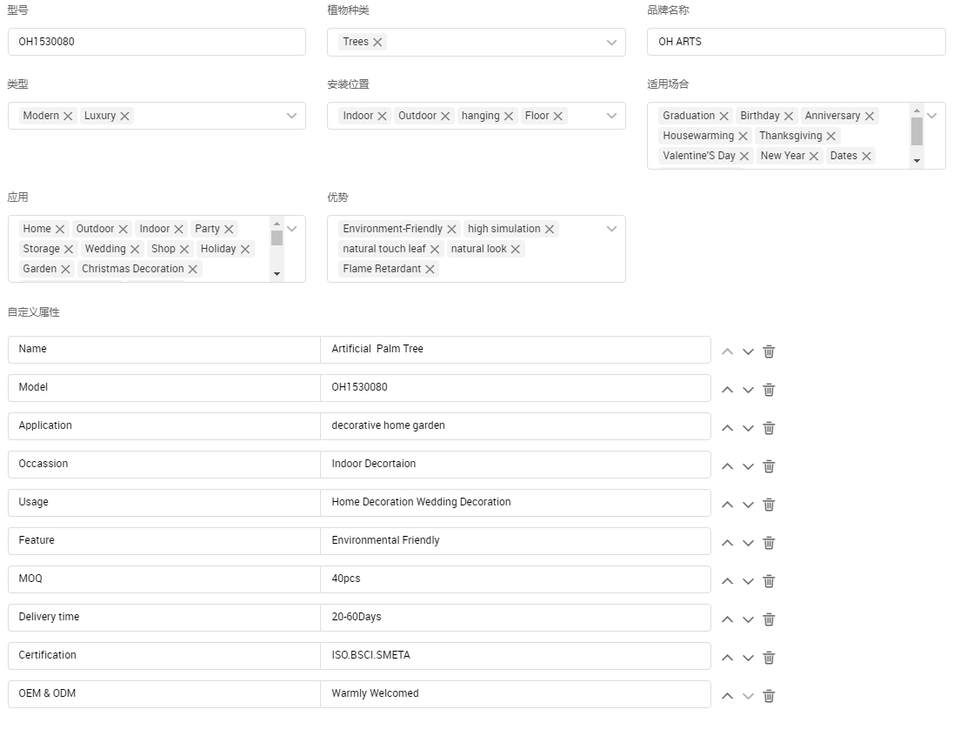Delete the OEM & ODM row

(x=769, y=696)
